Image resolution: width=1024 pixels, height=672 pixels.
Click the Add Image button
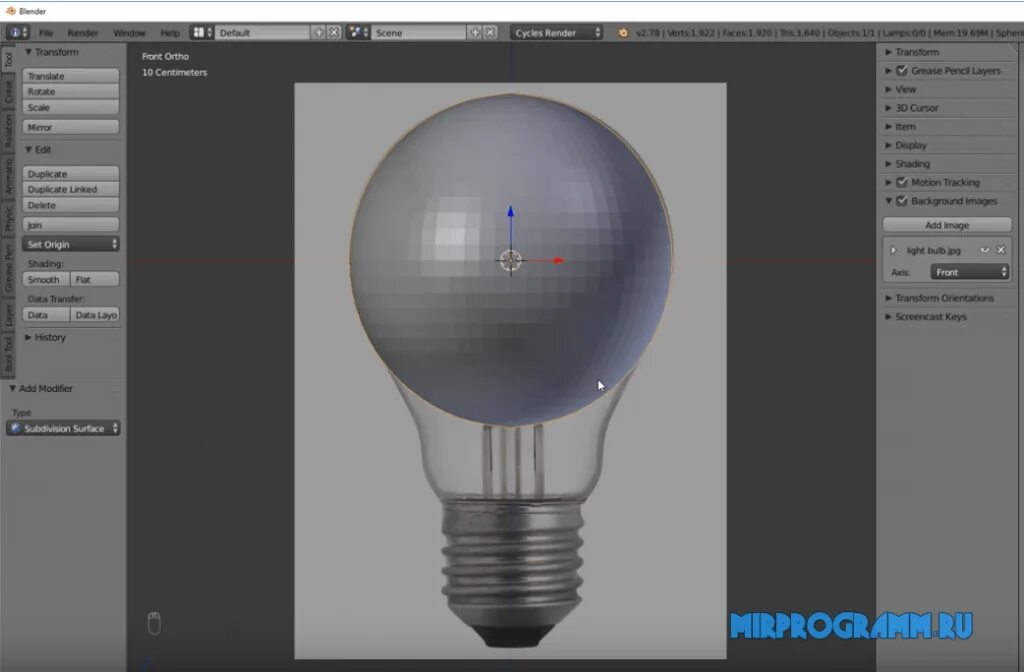[x=947, y=225]
